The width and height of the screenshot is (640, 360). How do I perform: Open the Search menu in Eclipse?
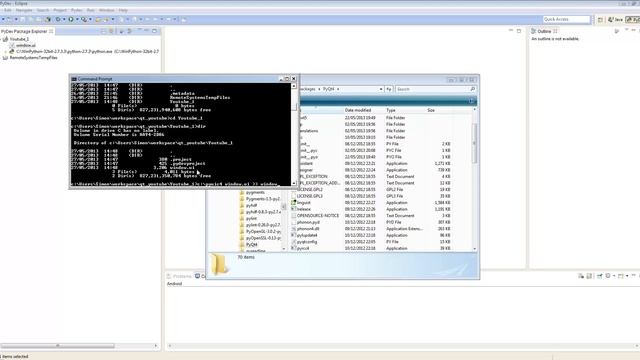(x=43, y=10)
